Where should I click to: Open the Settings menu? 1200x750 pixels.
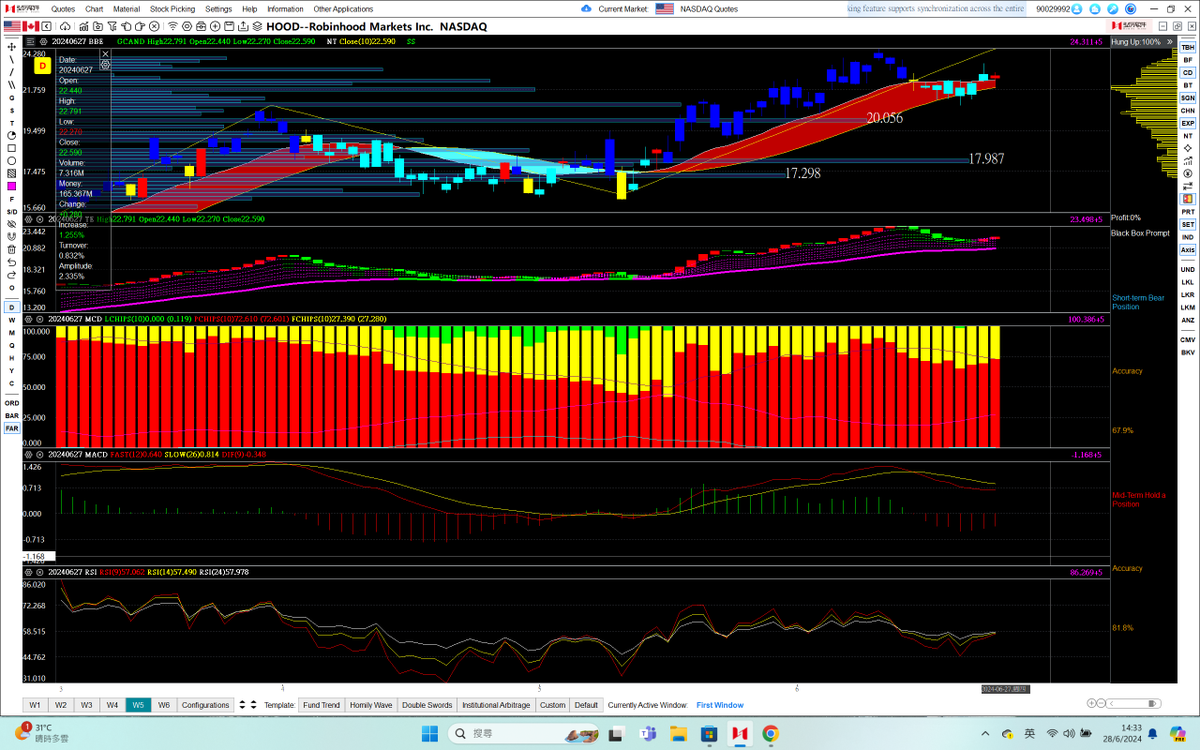(218, 9)
